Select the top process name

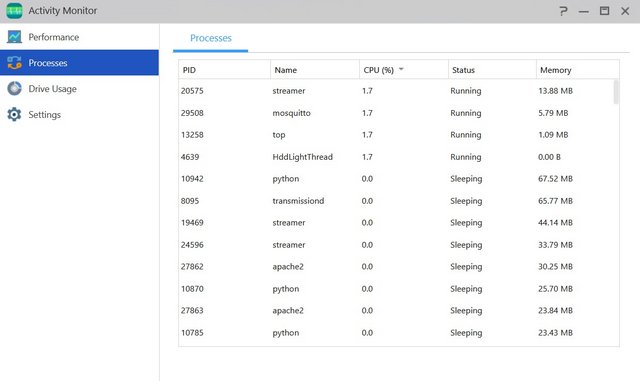click(x=279, y=135)
